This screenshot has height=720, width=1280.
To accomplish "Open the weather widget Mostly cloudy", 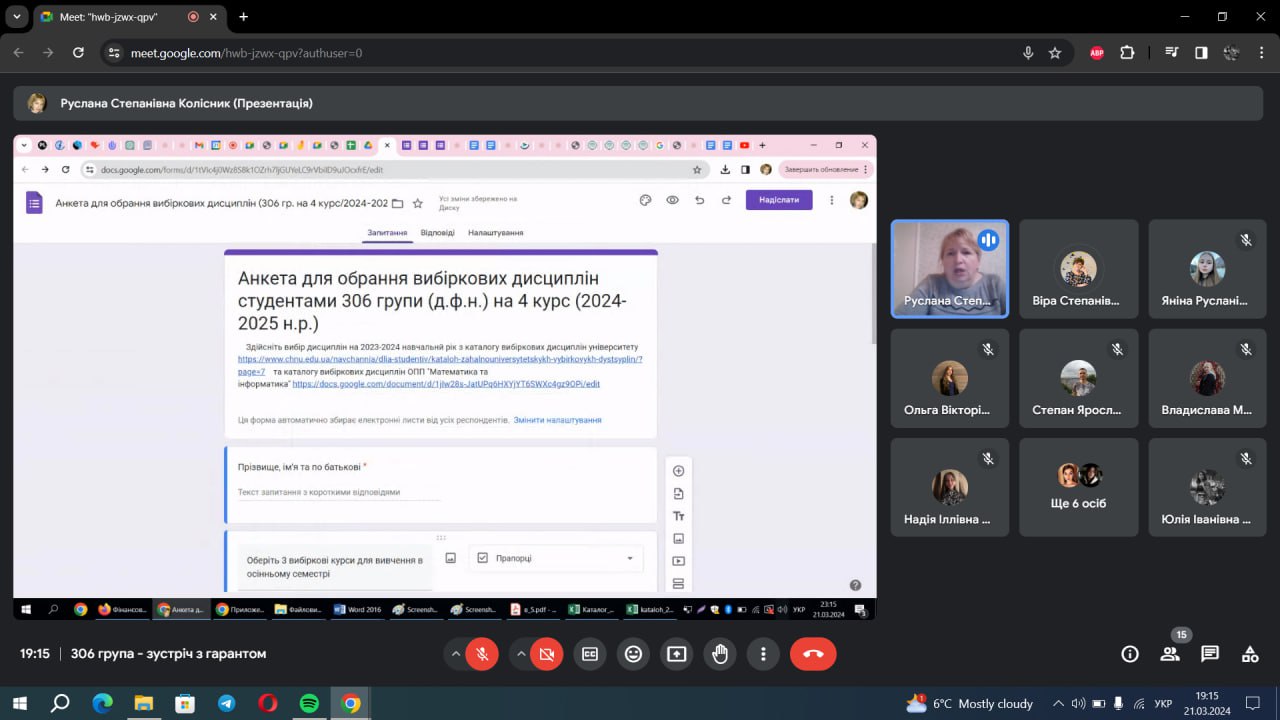I will (969, 703).
